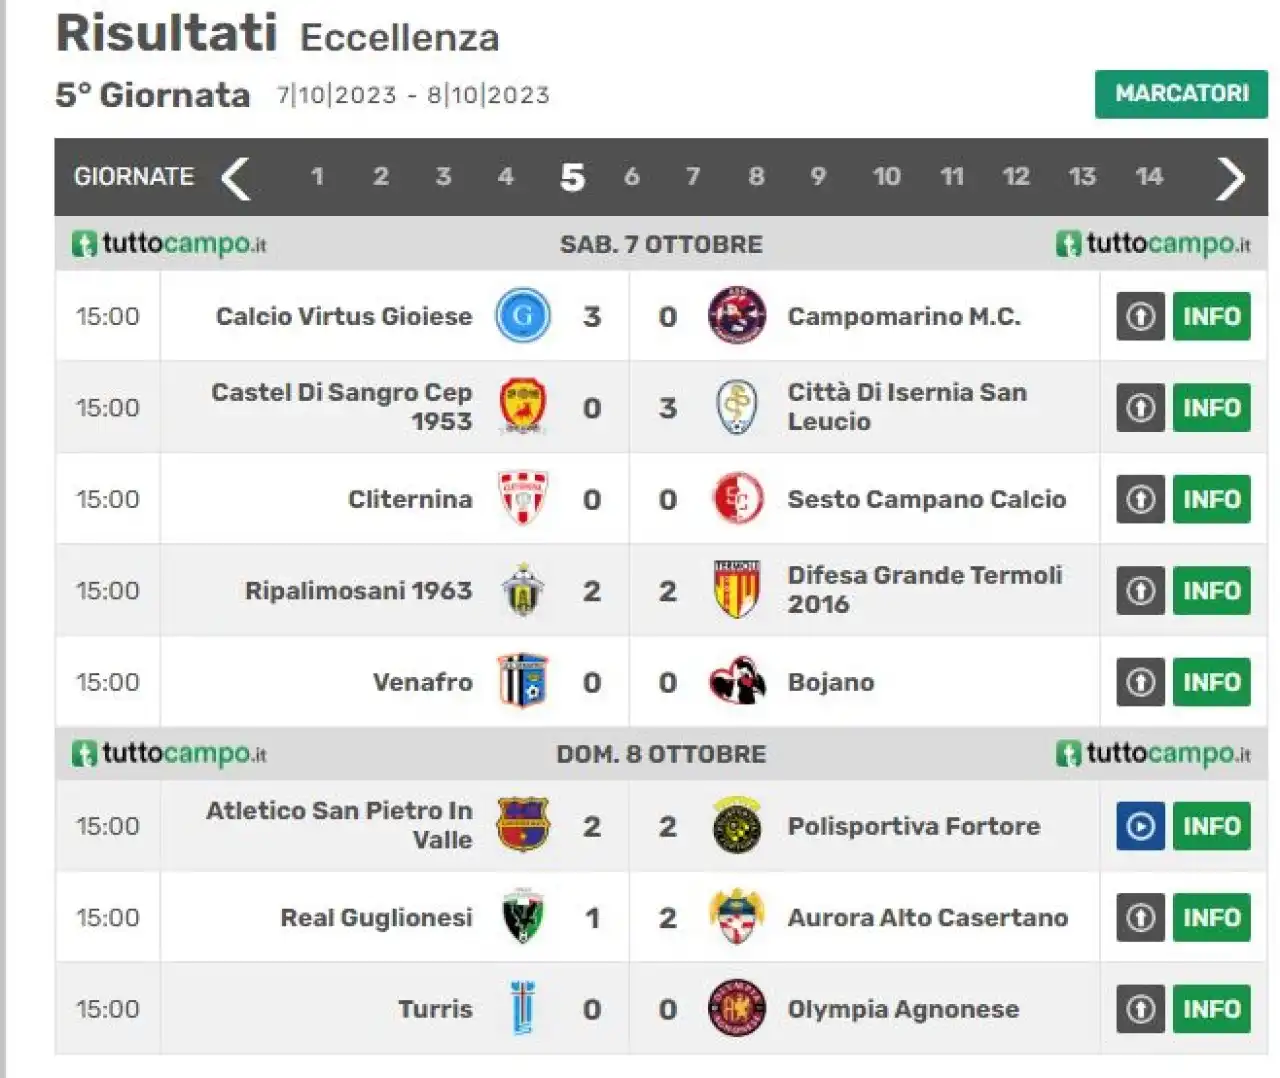Open INFO for Ripalimosani 1963 match
The image size is (1280, 1078).
tap(1211, 590)
